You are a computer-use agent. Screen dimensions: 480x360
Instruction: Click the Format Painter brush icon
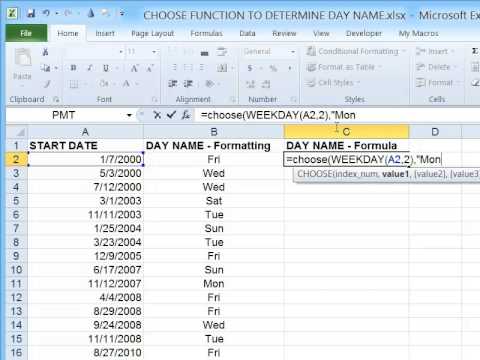tap(47, 84)
